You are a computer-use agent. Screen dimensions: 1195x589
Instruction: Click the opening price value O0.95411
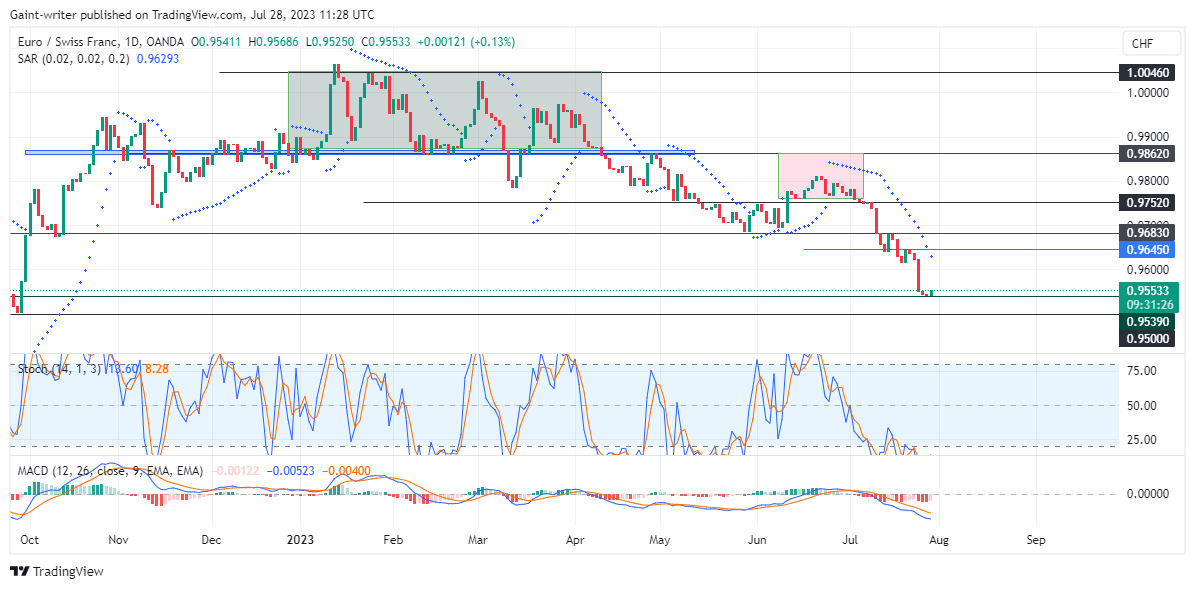point(217,43)
